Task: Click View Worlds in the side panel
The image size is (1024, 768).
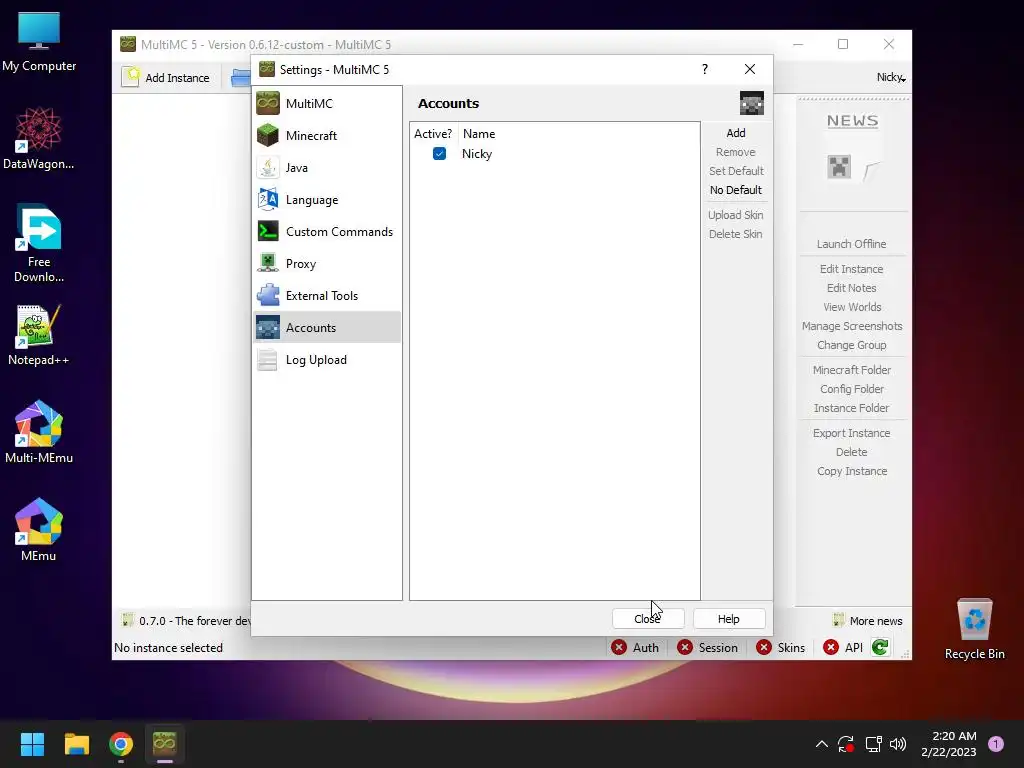Action: (851, 306)
